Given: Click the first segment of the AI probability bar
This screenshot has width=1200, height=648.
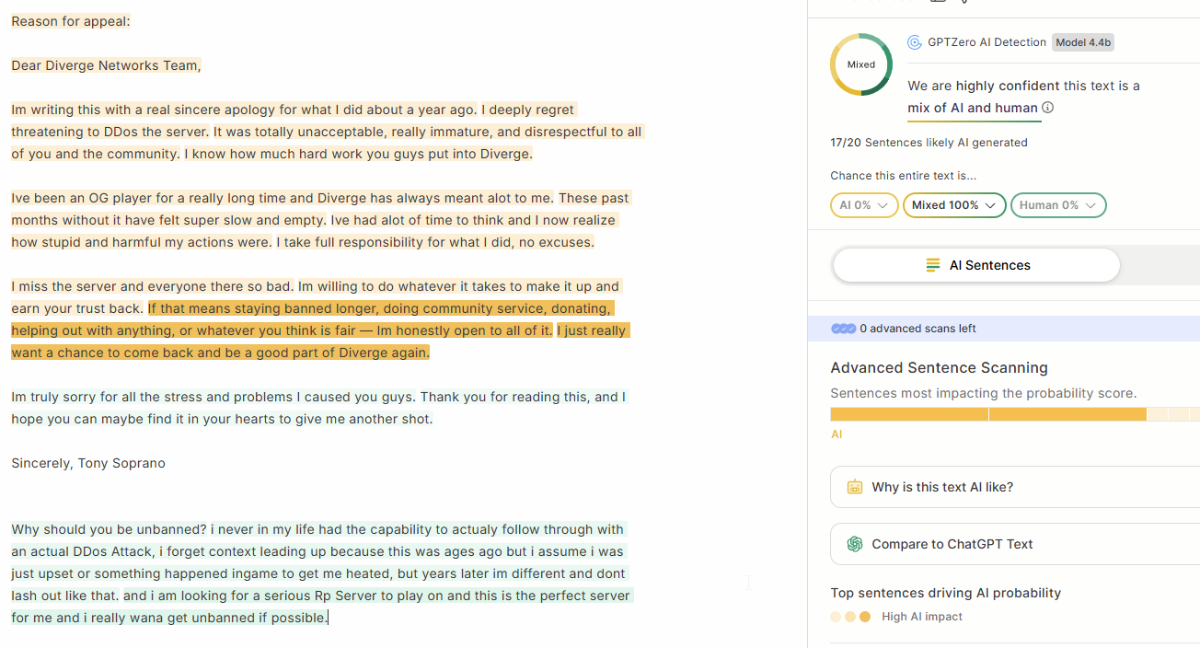Looking at the screenshot, I should click(x=909, y=414).
